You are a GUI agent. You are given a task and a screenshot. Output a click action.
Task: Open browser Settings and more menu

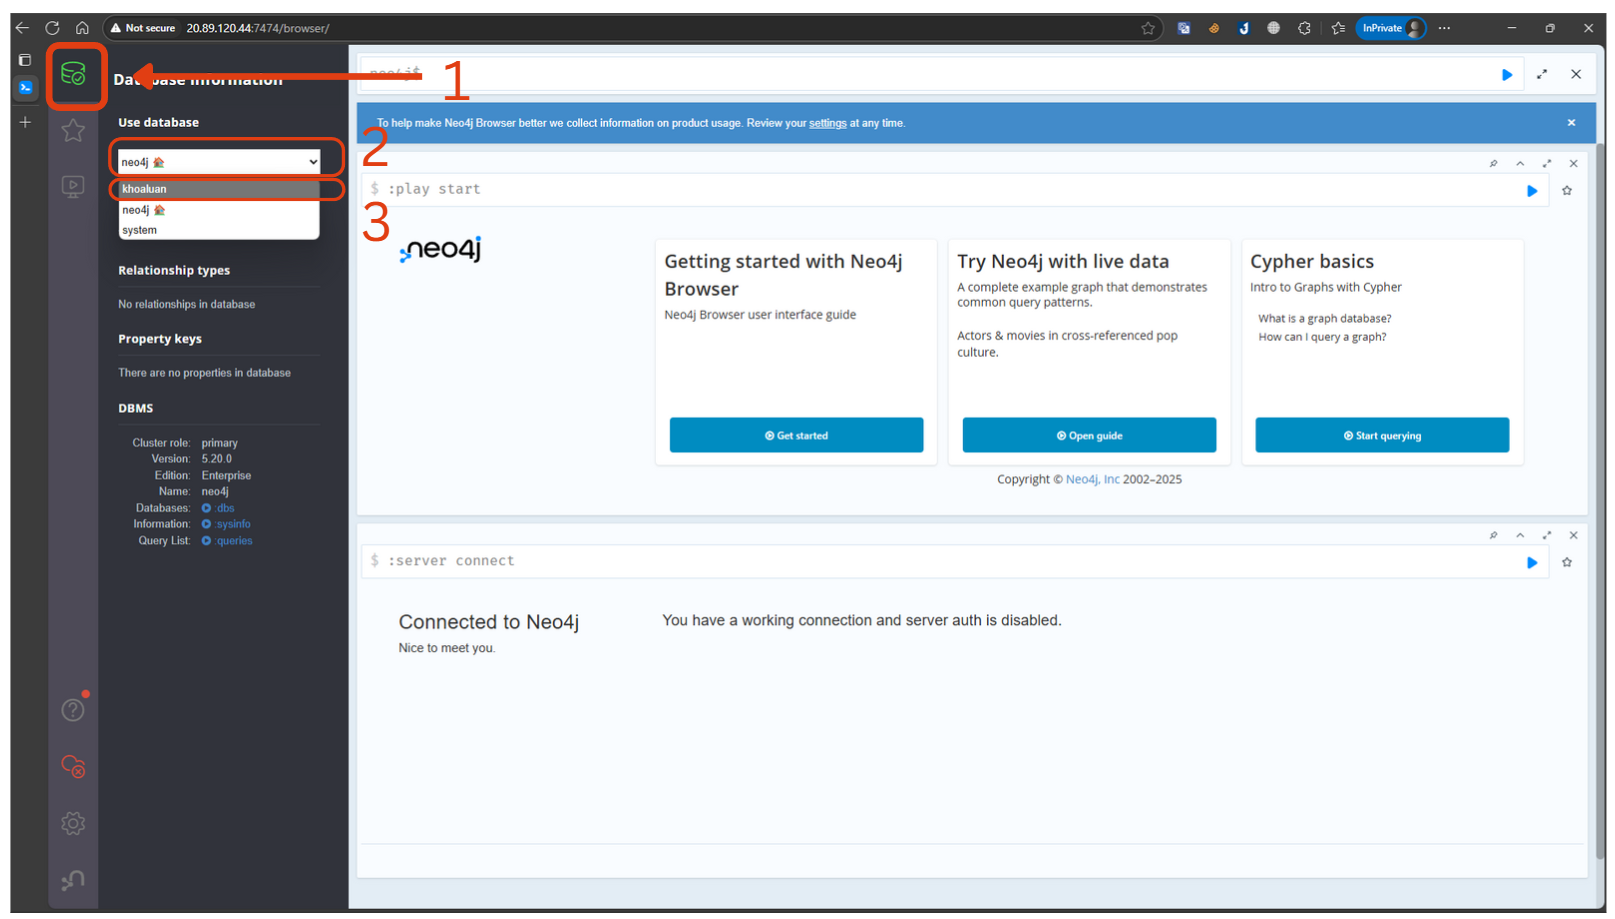(x=1444, y=28)
